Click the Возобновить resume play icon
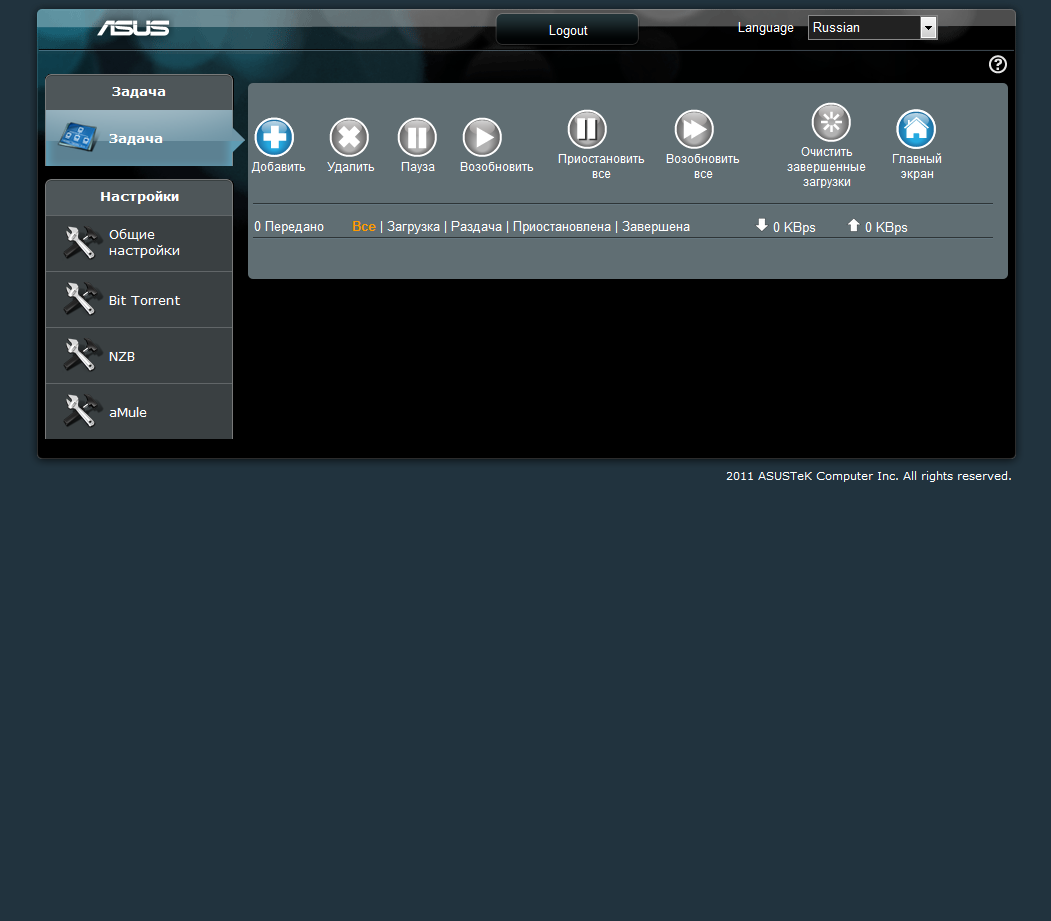 (x=482, y=137)
